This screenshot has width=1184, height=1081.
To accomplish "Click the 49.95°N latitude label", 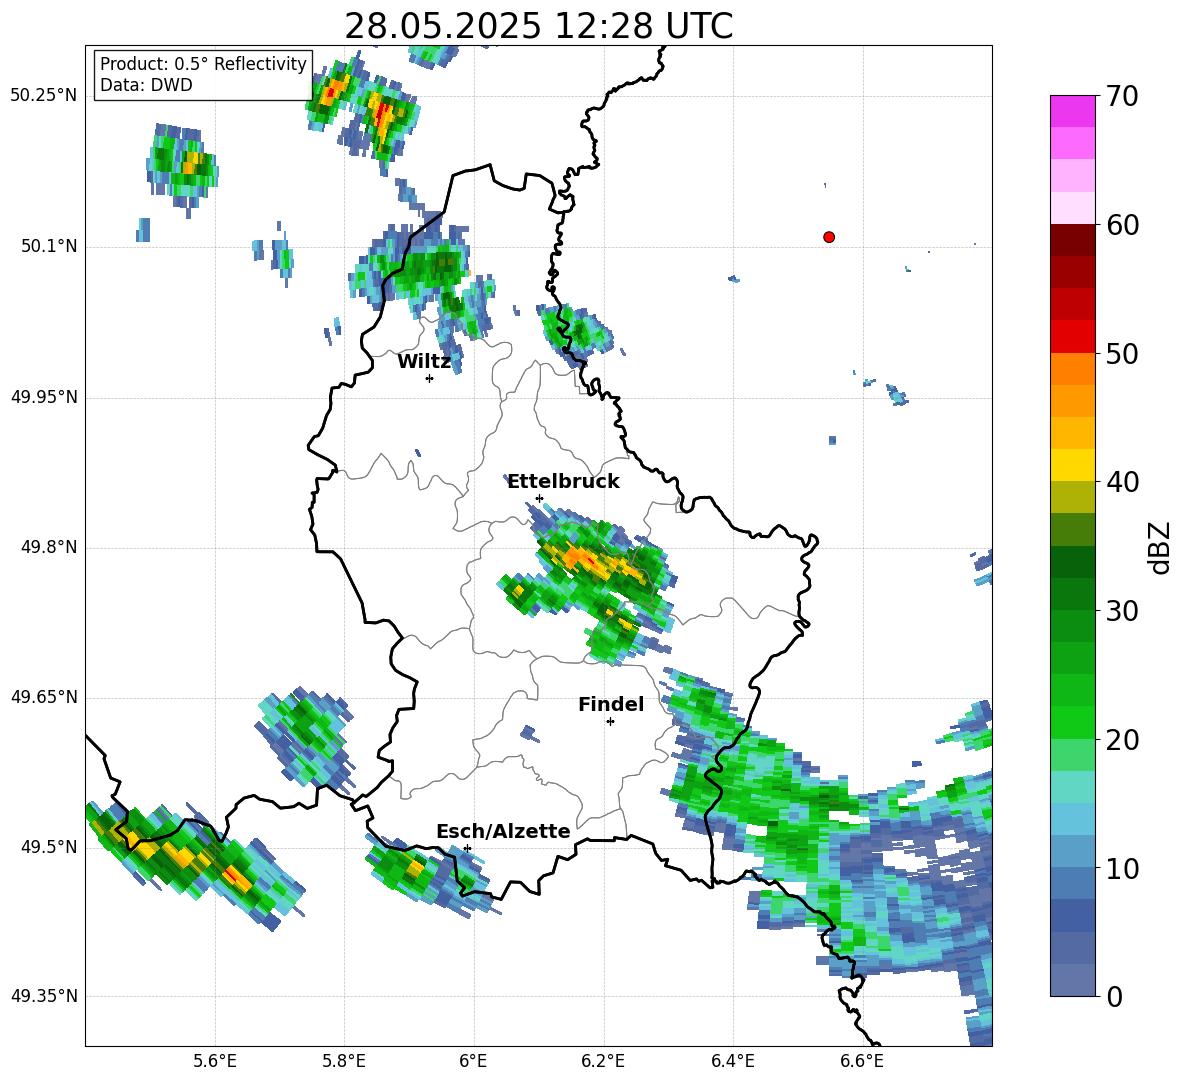I will point(44,397).
